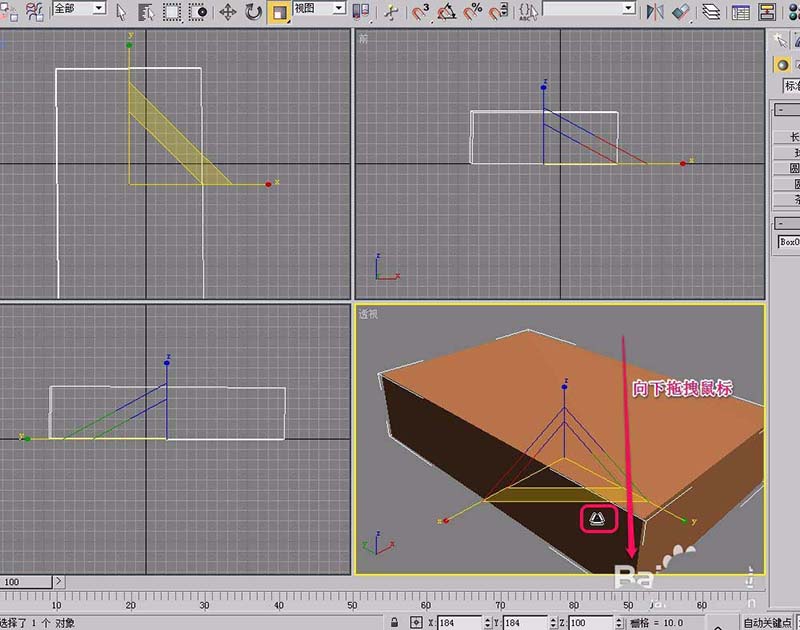Toggle the Selection Lock padlock icon
The width and height of the screenshot is (800, 630).
coord(394,622)
